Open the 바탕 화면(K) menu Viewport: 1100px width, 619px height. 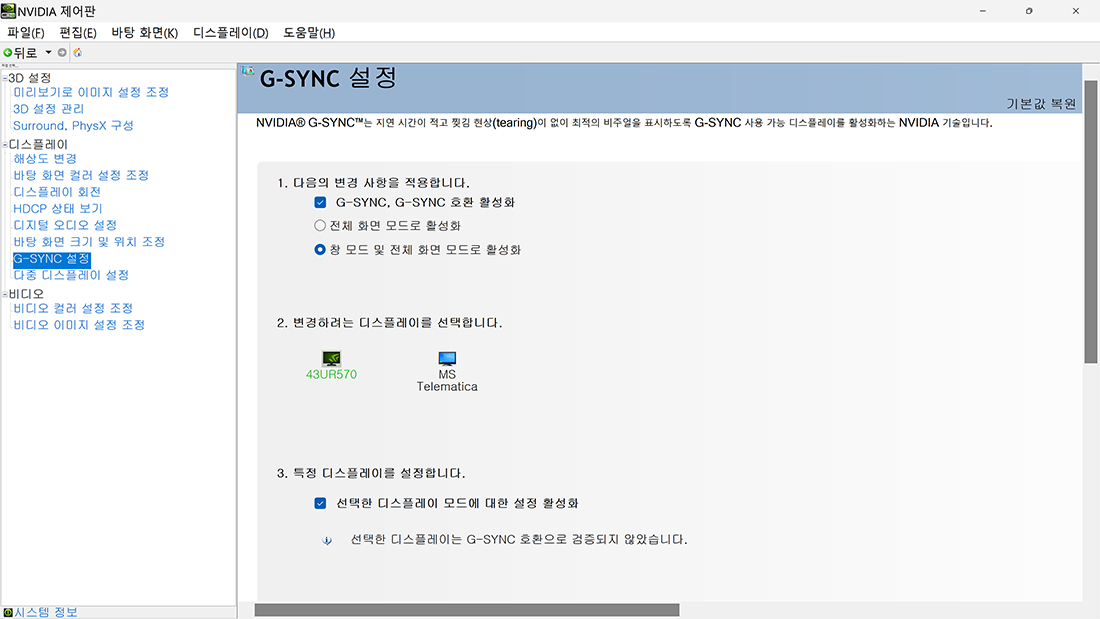145,33
